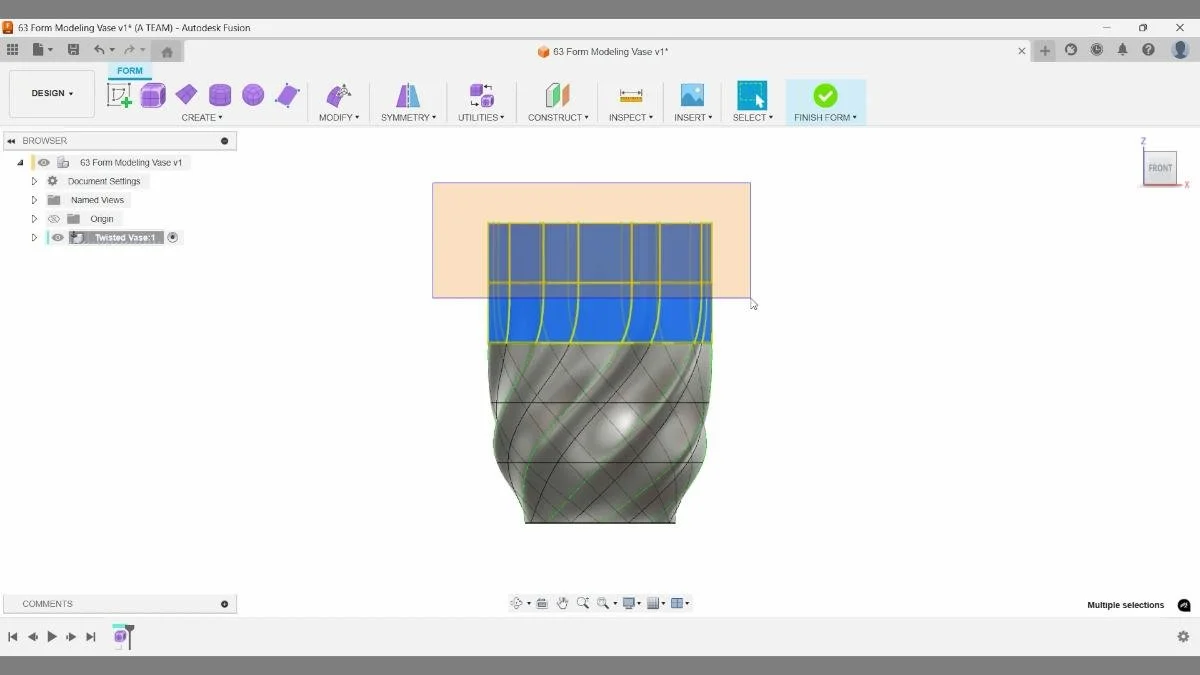
Task: Select the Cylinder form tool
Action: click(220, 95)
